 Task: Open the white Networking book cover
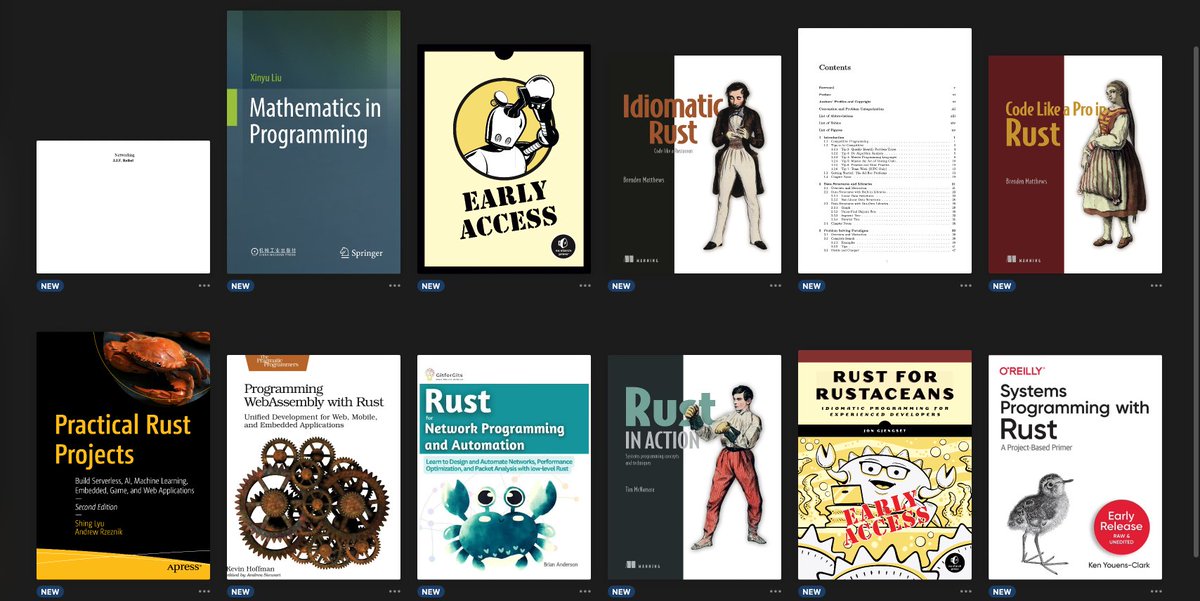tap(123, 207)
